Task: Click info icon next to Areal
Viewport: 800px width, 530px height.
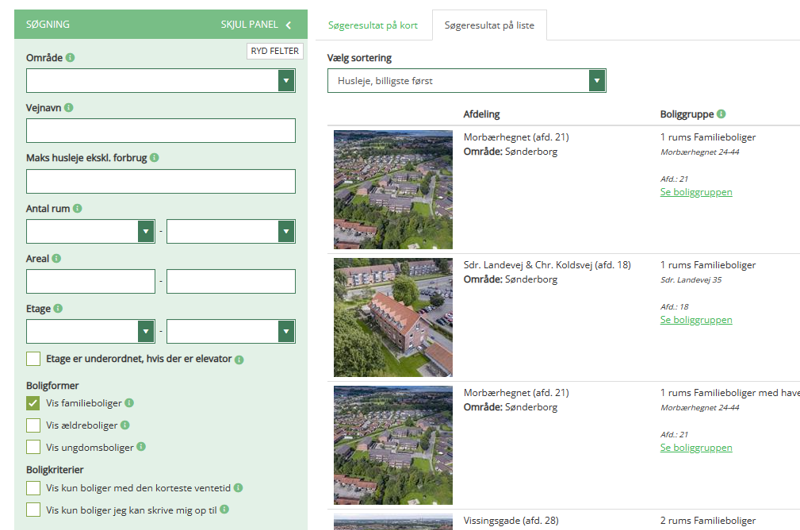Action: pyautogui.click(x=57, y=259)
